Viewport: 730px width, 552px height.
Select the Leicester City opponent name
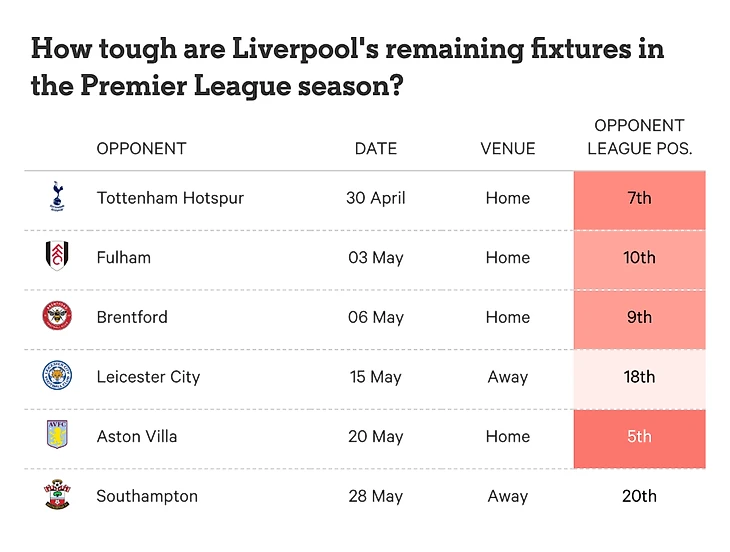[148, 377]
